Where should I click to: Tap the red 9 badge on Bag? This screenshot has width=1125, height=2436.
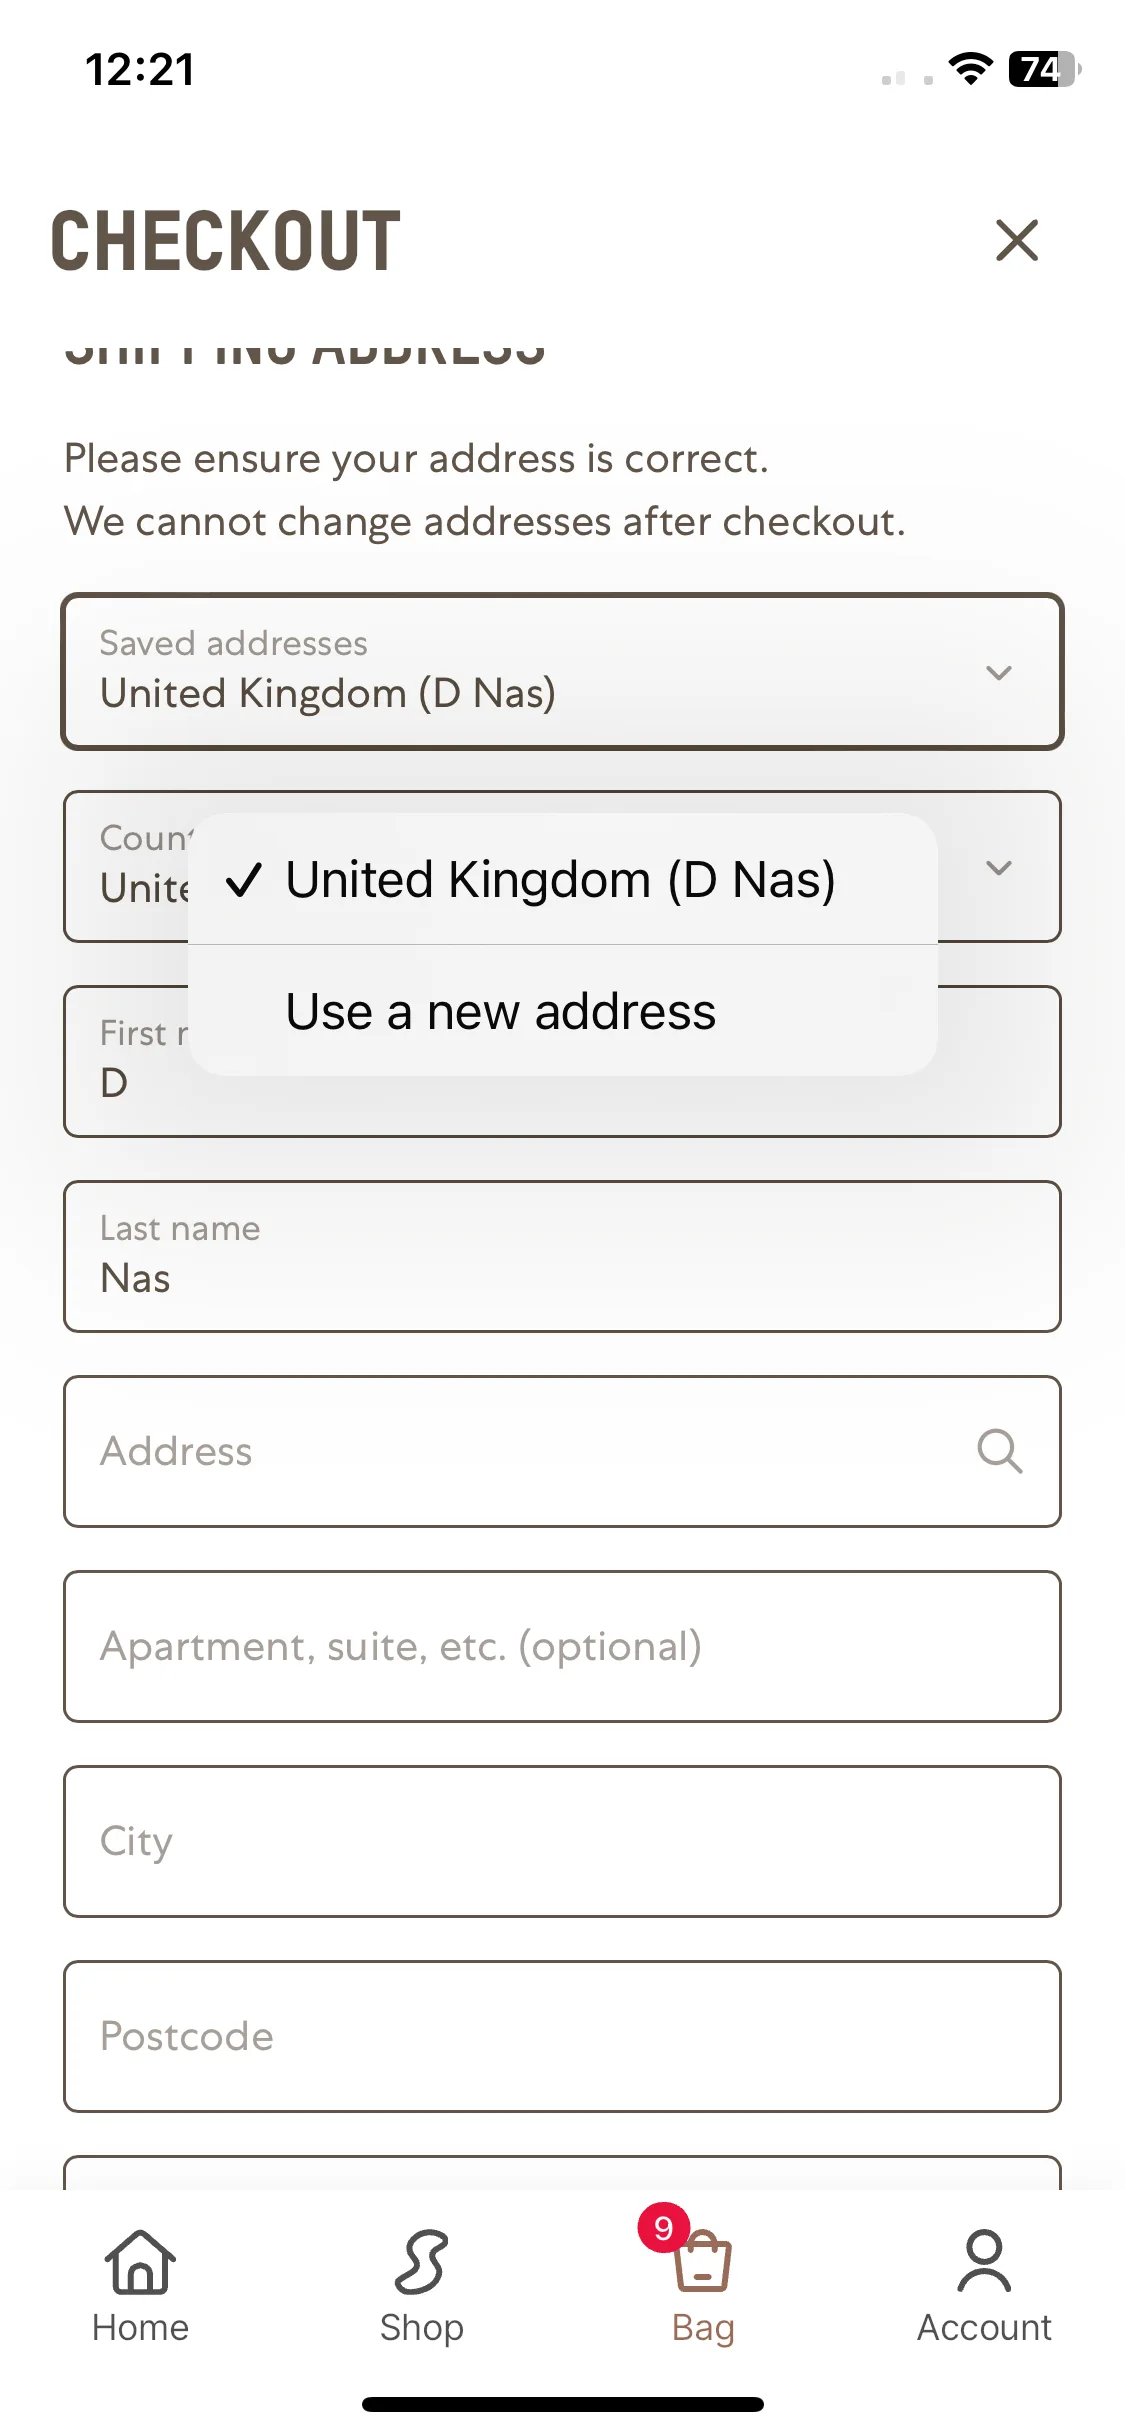pos(663,2227)
